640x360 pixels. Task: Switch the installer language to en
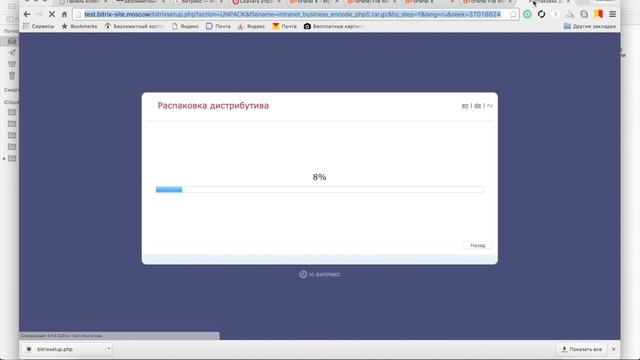(x=465, y=106)
